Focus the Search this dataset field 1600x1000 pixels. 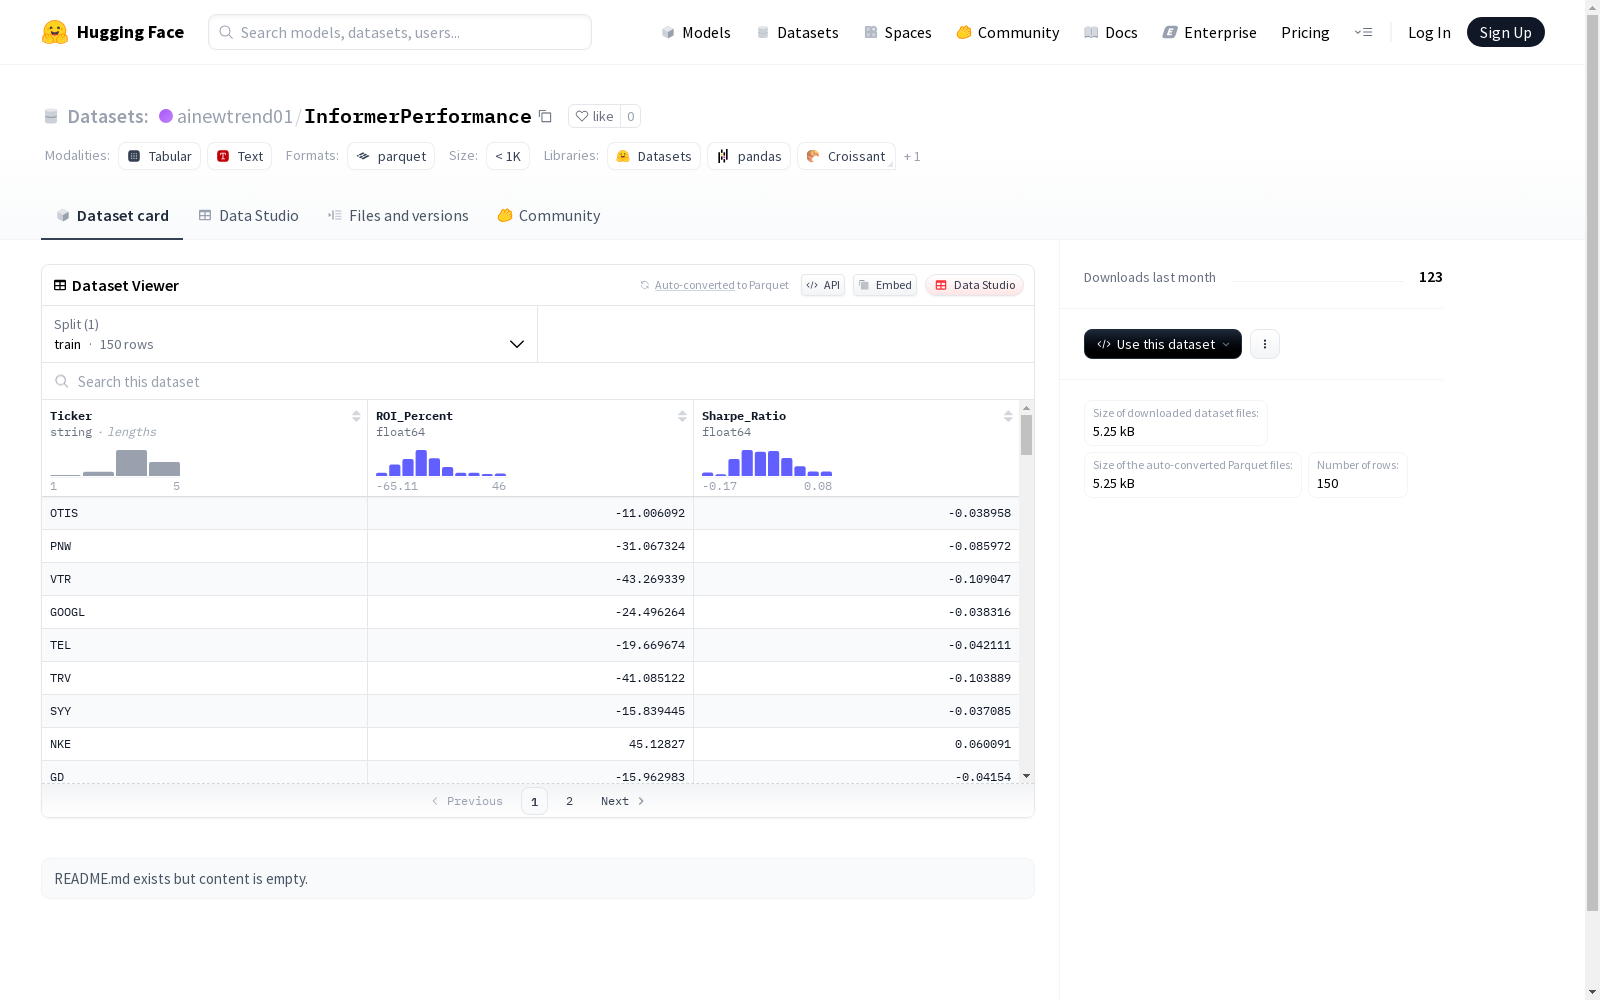coord(538,381)
